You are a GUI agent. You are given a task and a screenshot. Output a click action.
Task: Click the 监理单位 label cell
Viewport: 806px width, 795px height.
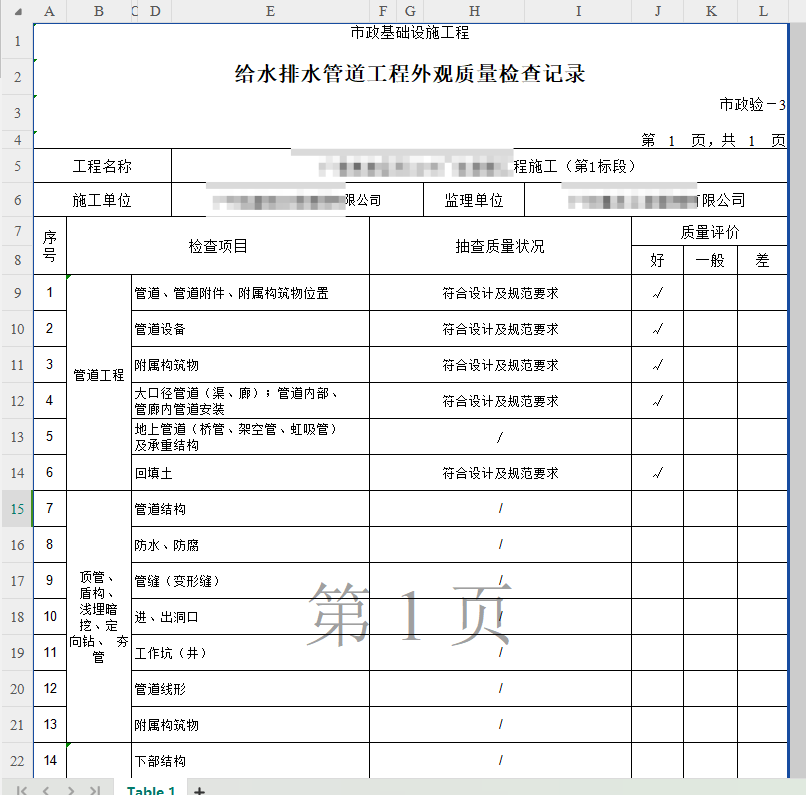(474, 201)
